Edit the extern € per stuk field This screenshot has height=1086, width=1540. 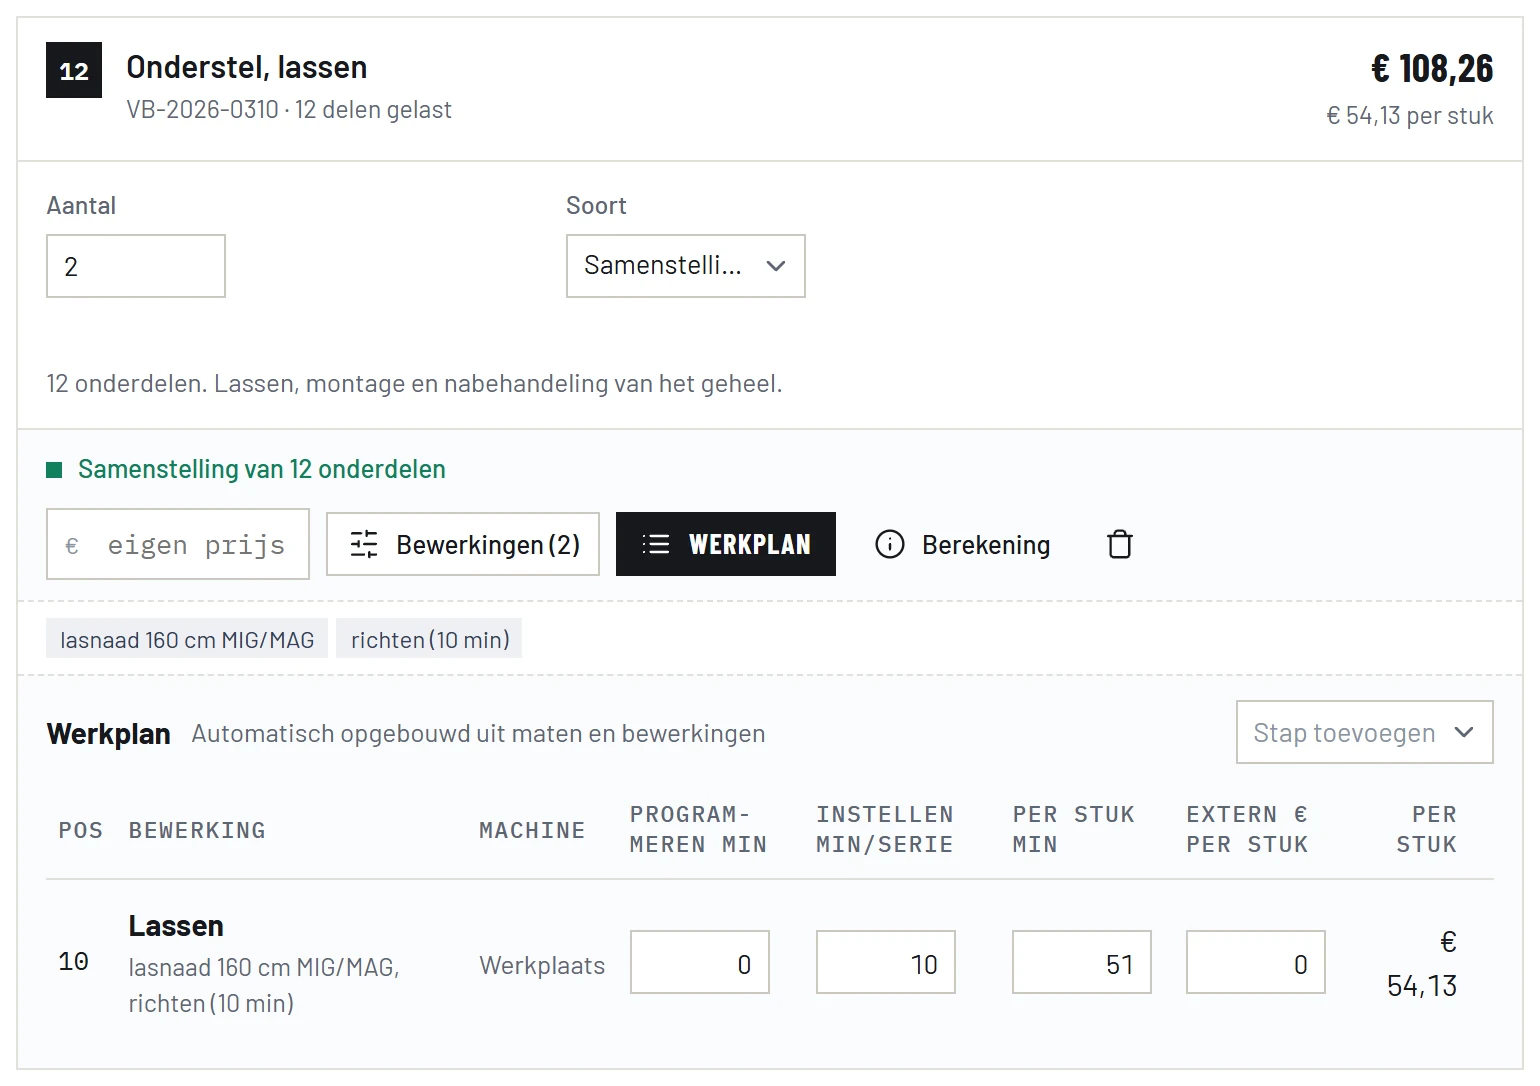1256,962
